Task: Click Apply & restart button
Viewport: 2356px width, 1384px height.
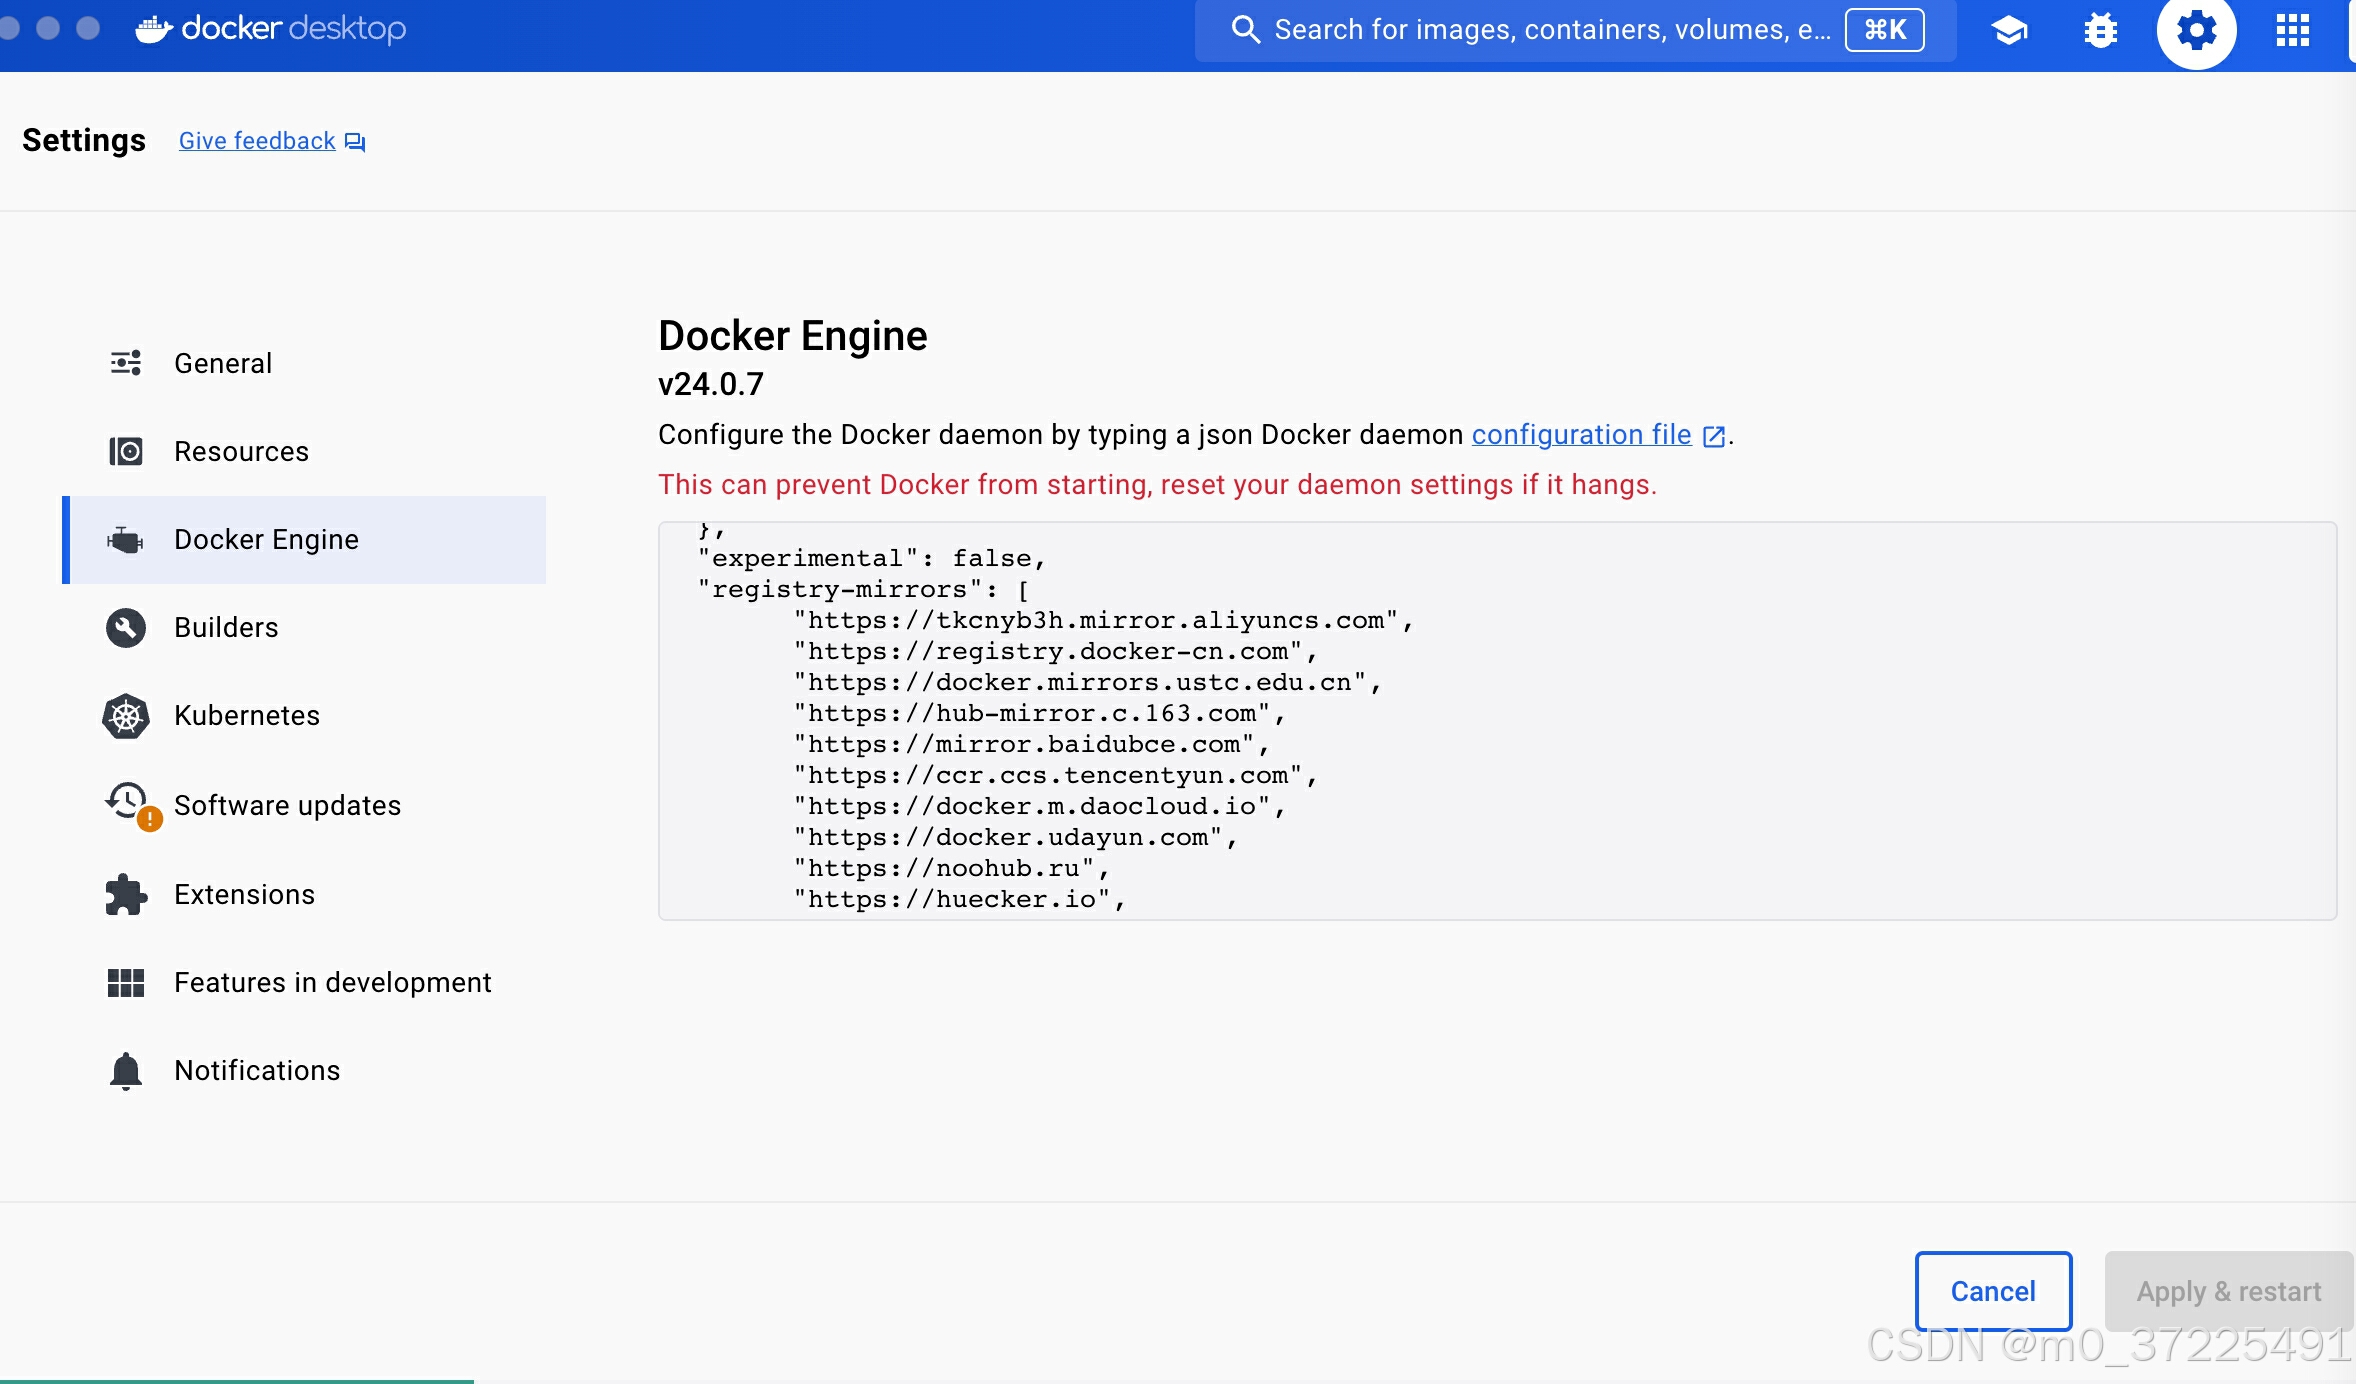Action: [x=2228, y=1291]
